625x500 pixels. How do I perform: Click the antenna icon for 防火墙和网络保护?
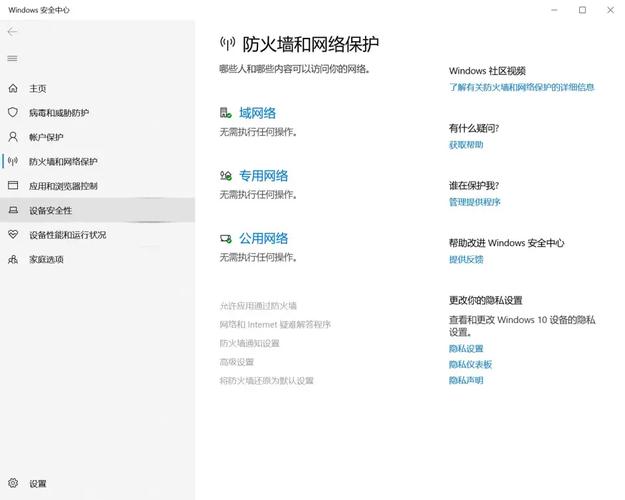pos(13,161)
